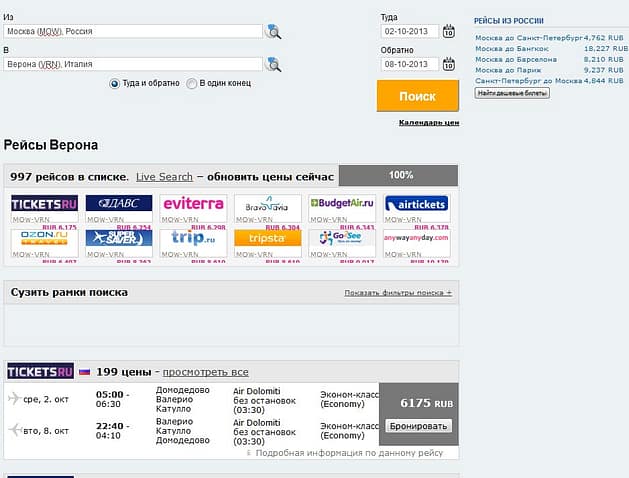The width and height of the screenshot is (629, 478).
Task: Choose the BudgetAir.ru provider logo
Action: click(342, 204)
